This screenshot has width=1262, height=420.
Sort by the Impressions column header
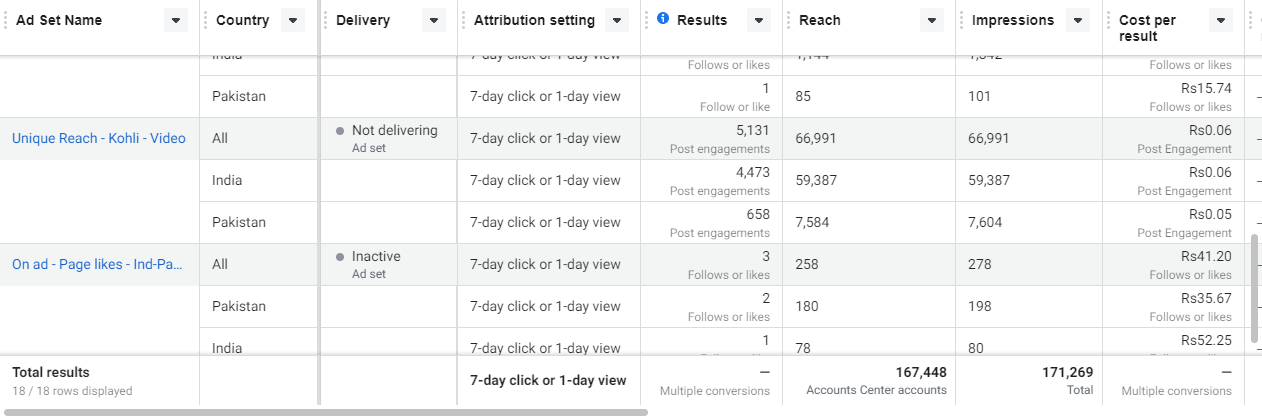coord(1013,20)
